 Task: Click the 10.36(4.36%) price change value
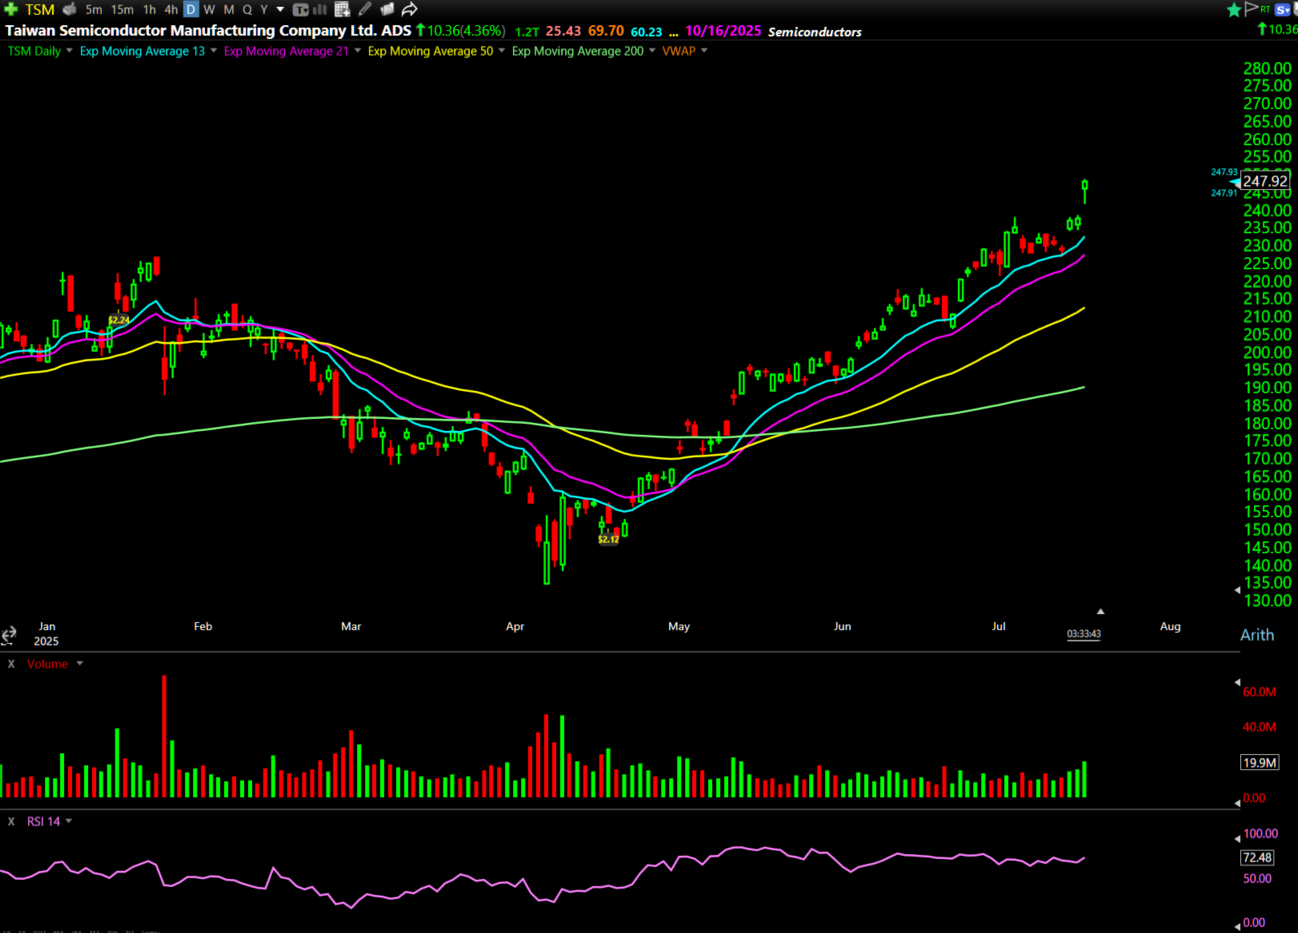click(466, 31)
